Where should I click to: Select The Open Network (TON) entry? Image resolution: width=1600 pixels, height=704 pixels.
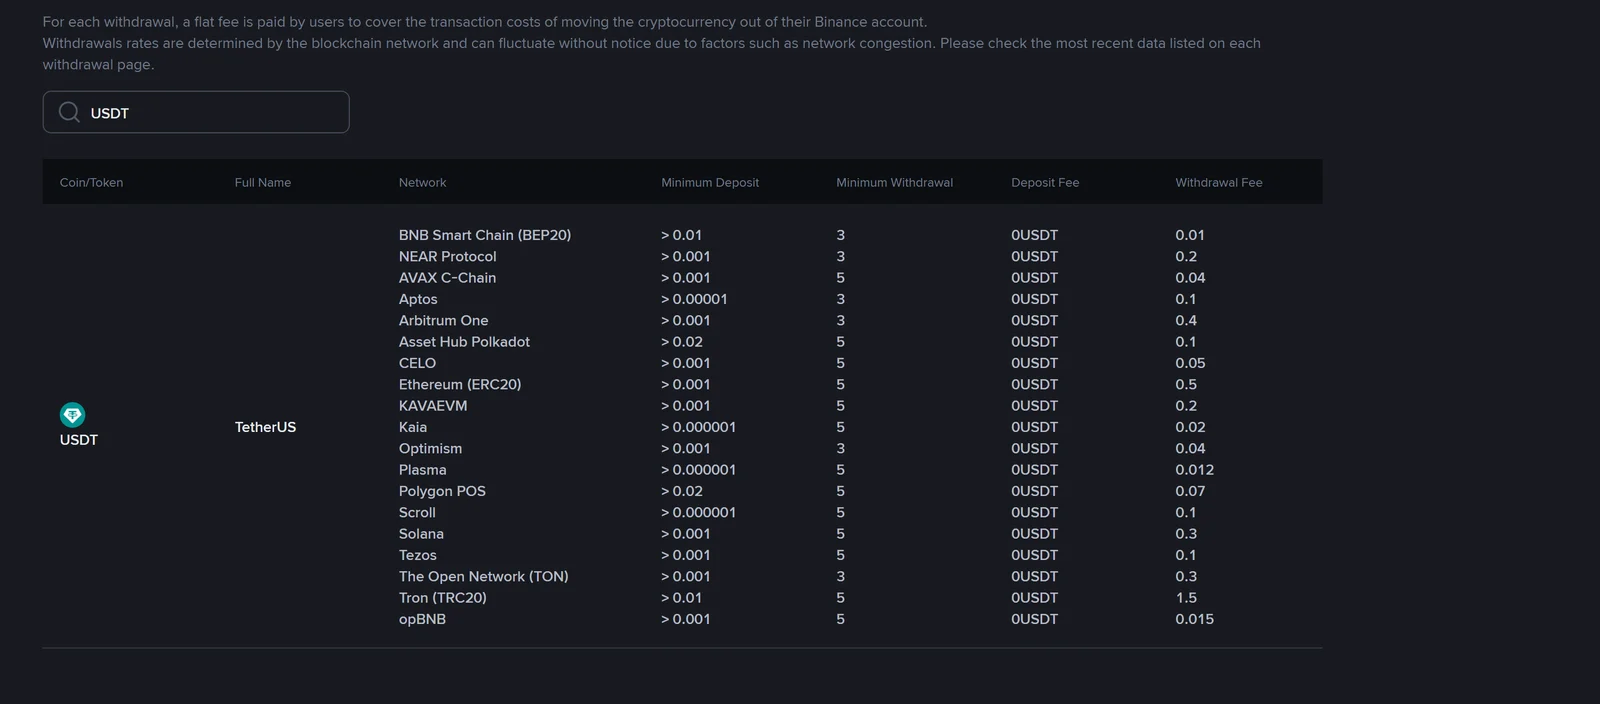483,576
